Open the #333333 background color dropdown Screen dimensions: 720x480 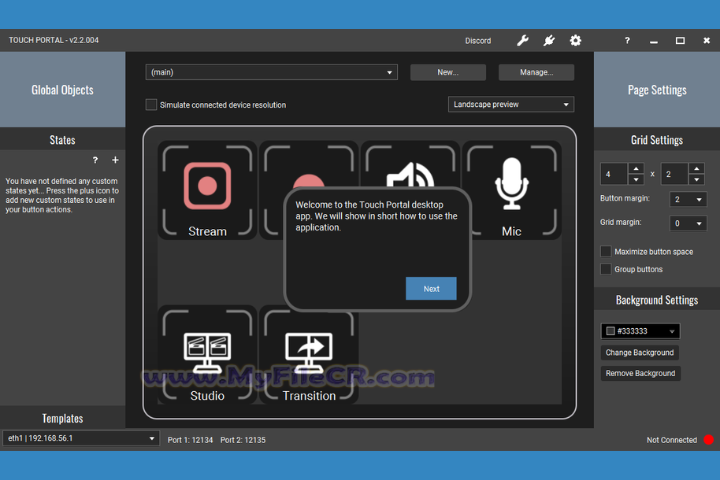pos(640,331)
